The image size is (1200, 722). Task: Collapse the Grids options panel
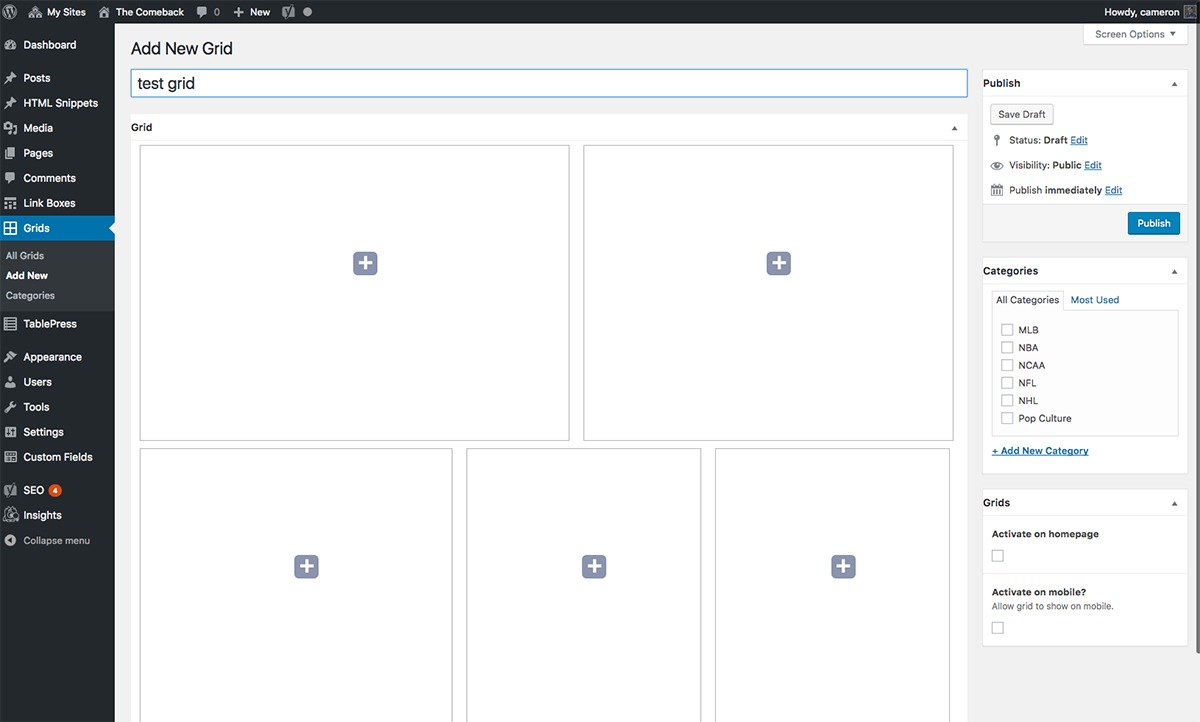[1174, 504]
